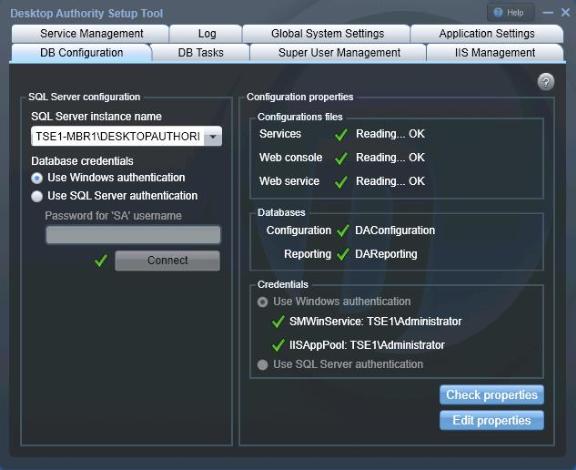Image resolution: width=576 pixels, height=470 pixels.
Task: Switch to the Service Management tab
Action: (91, 33)
